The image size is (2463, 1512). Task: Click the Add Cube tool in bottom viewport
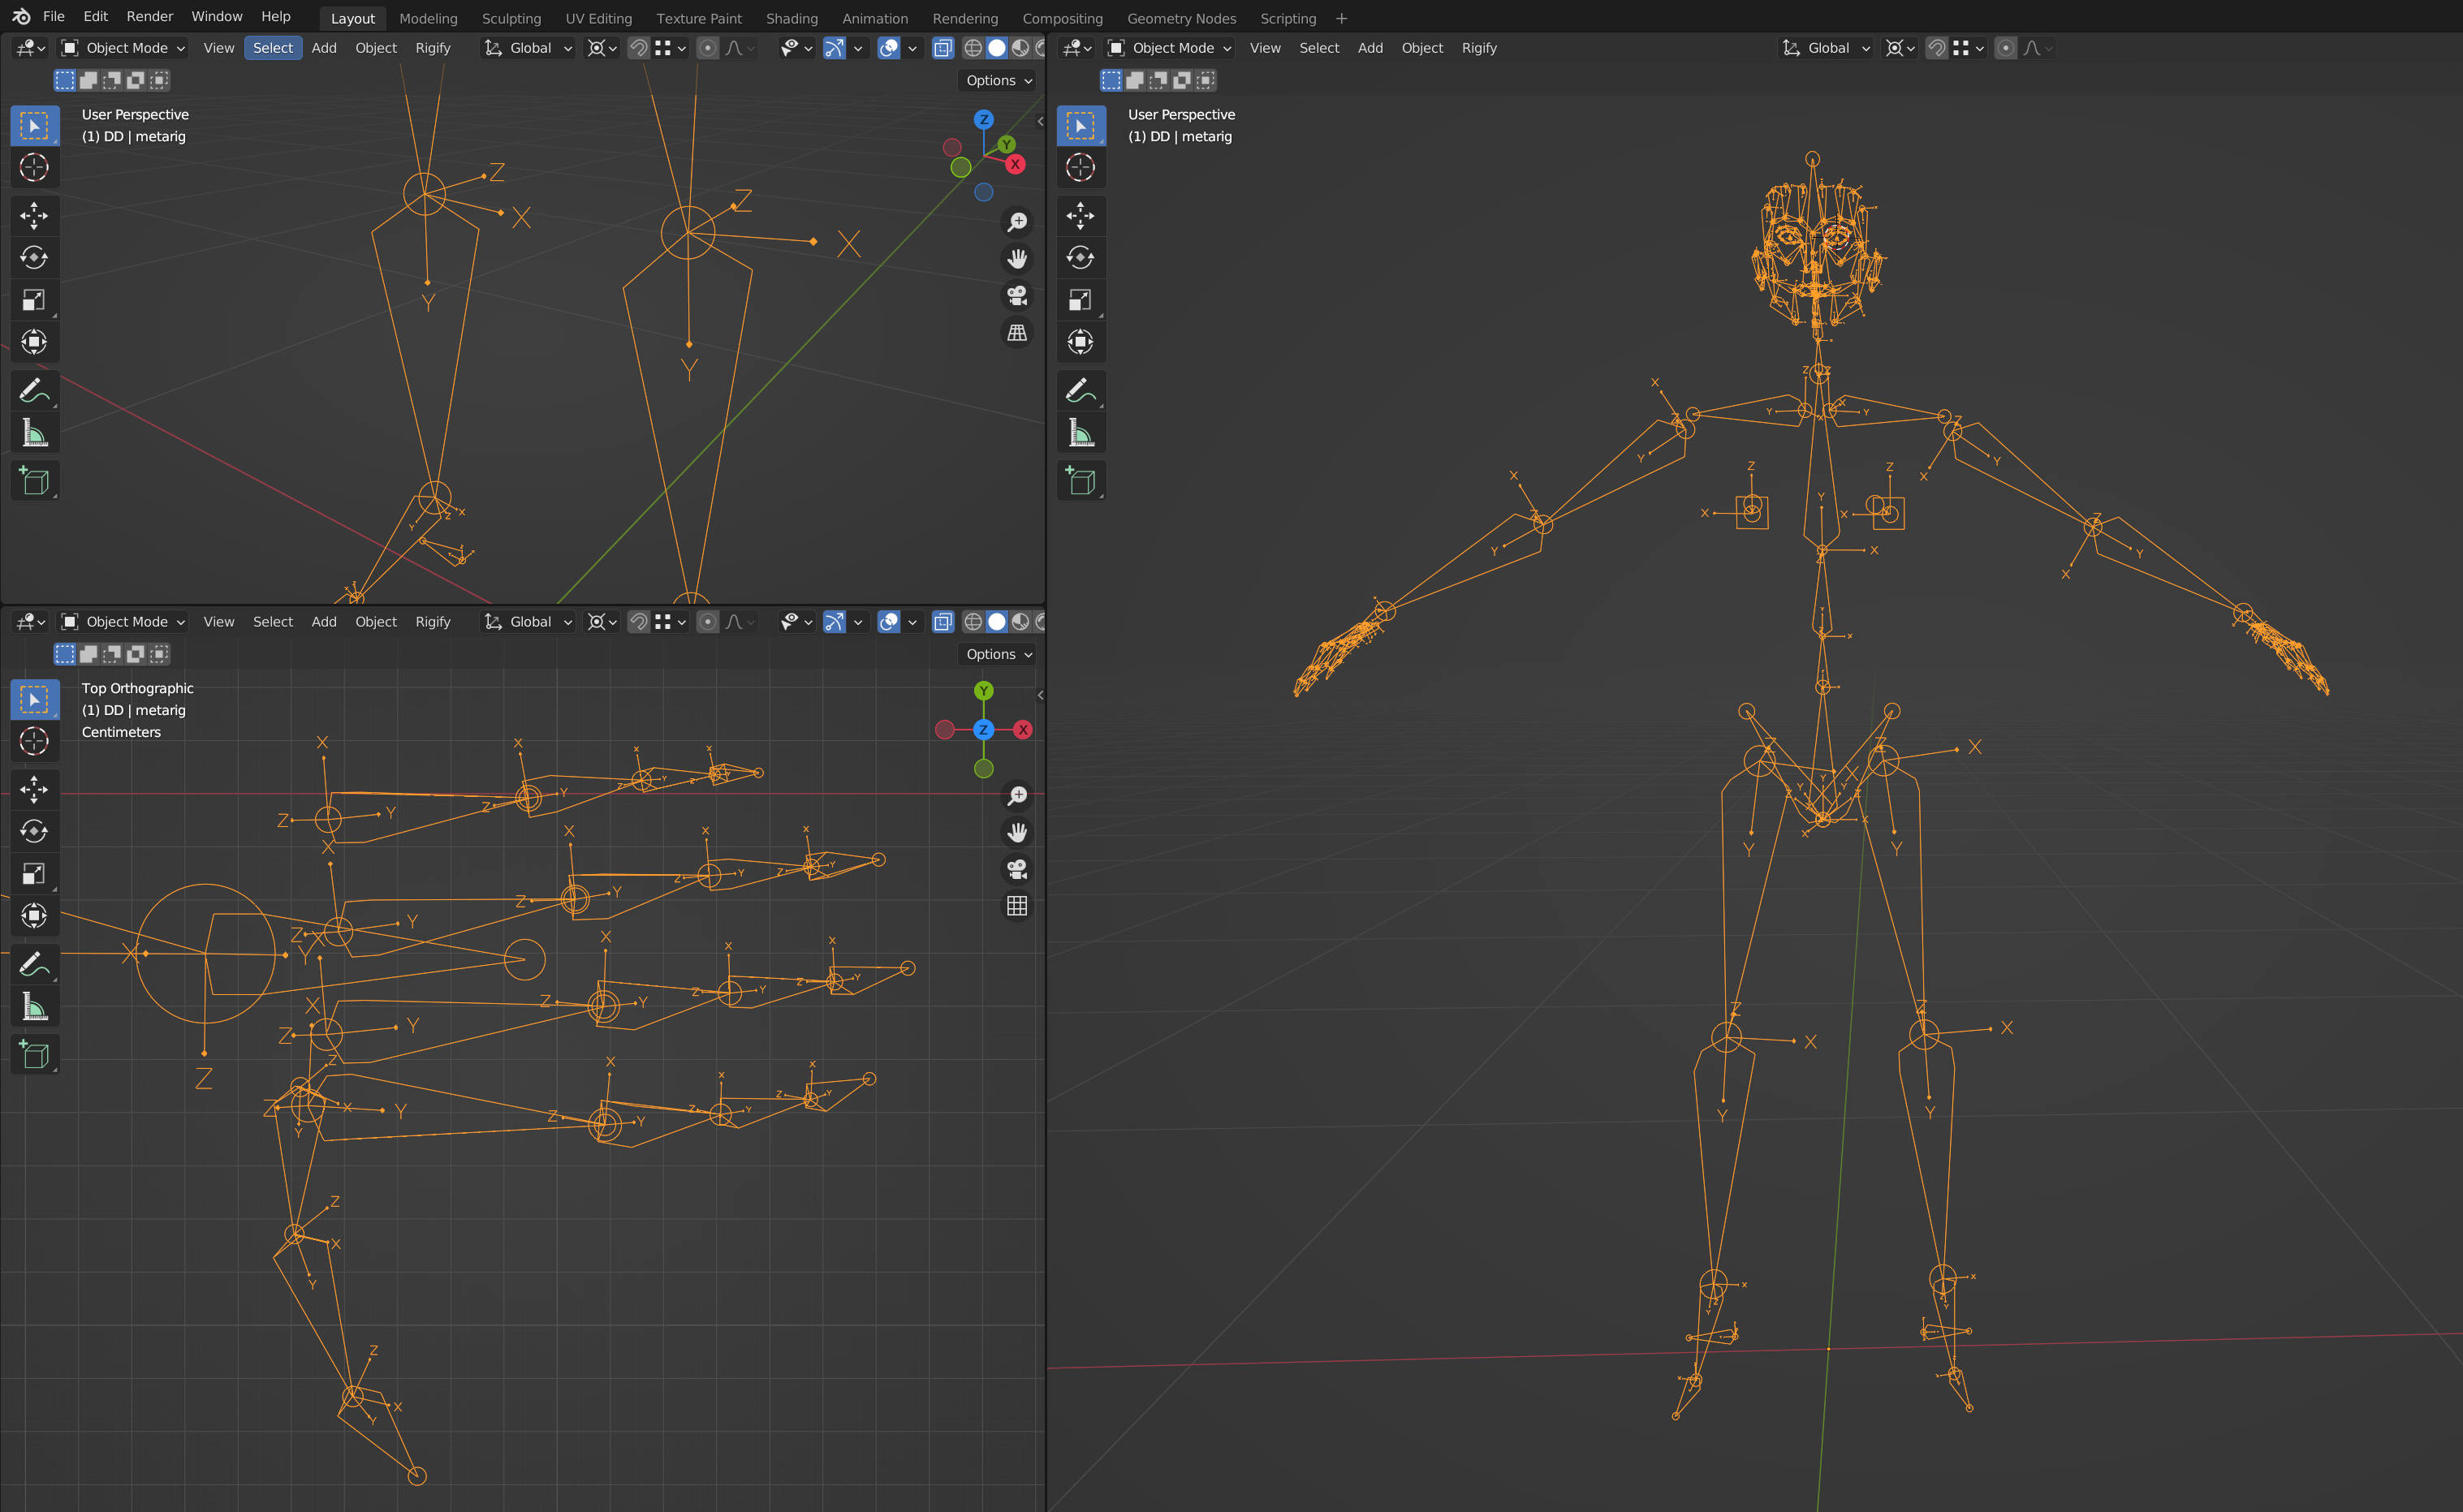pos(34,1055)
